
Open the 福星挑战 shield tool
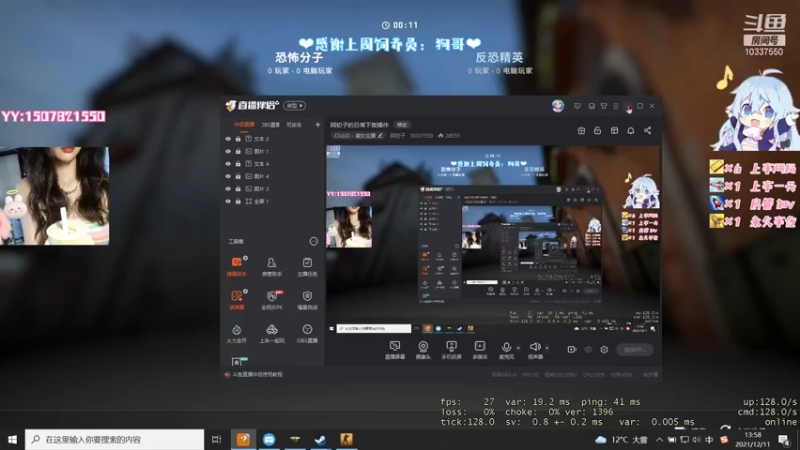pos(307,300)
